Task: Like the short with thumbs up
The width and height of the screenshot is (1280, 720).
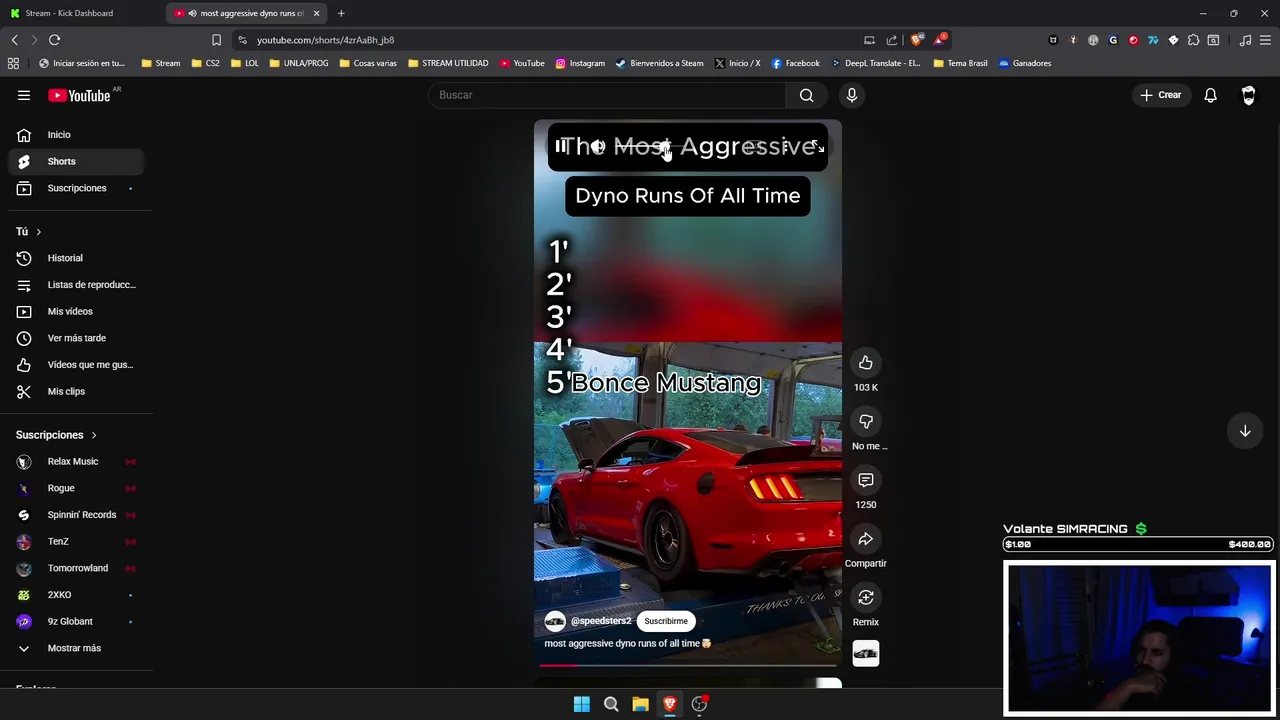Action: coord(866,363)
